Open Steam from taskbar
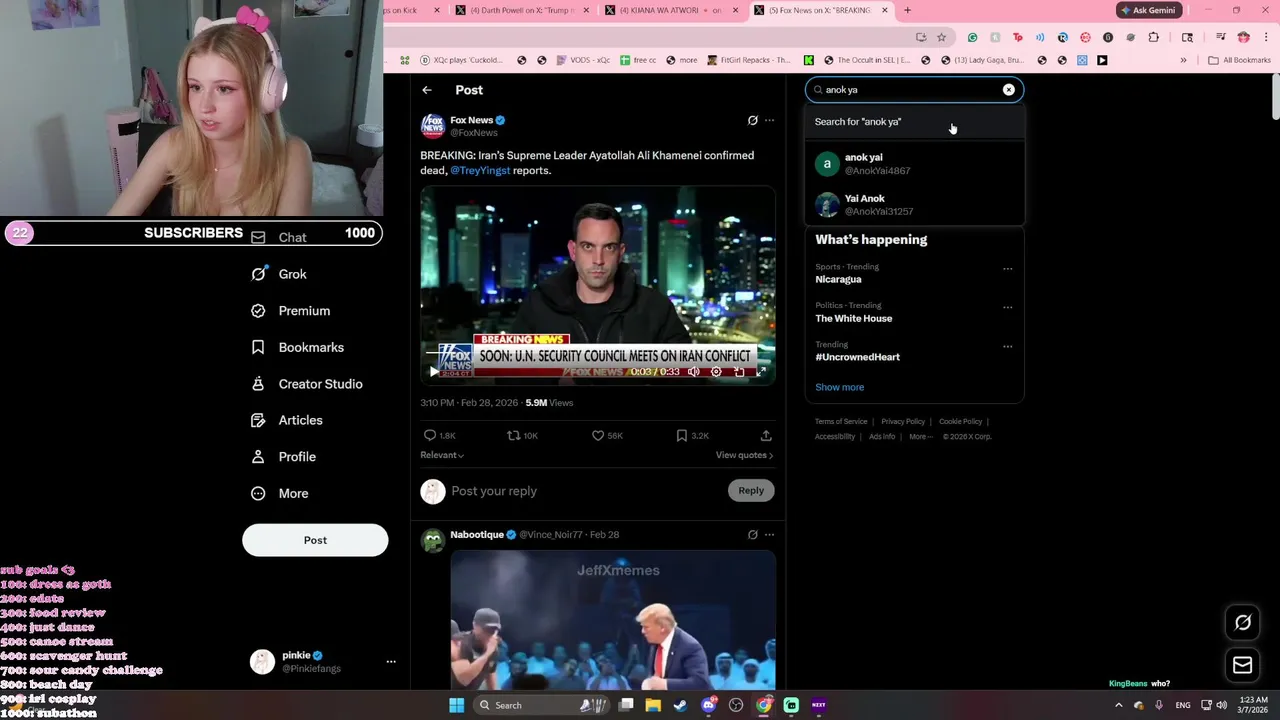This screenshot has height=720, width=1280. coord(680,705)
